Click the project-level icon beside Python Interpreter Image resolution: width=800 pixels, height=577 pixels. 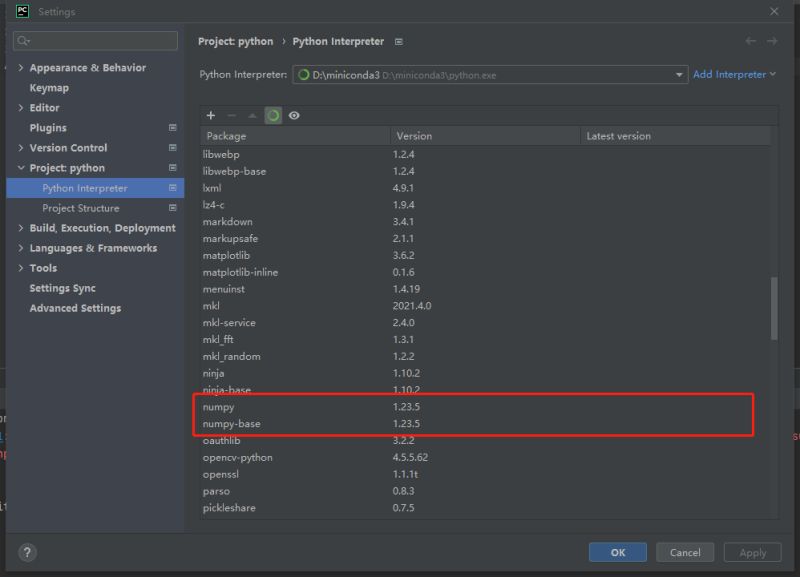173,188
